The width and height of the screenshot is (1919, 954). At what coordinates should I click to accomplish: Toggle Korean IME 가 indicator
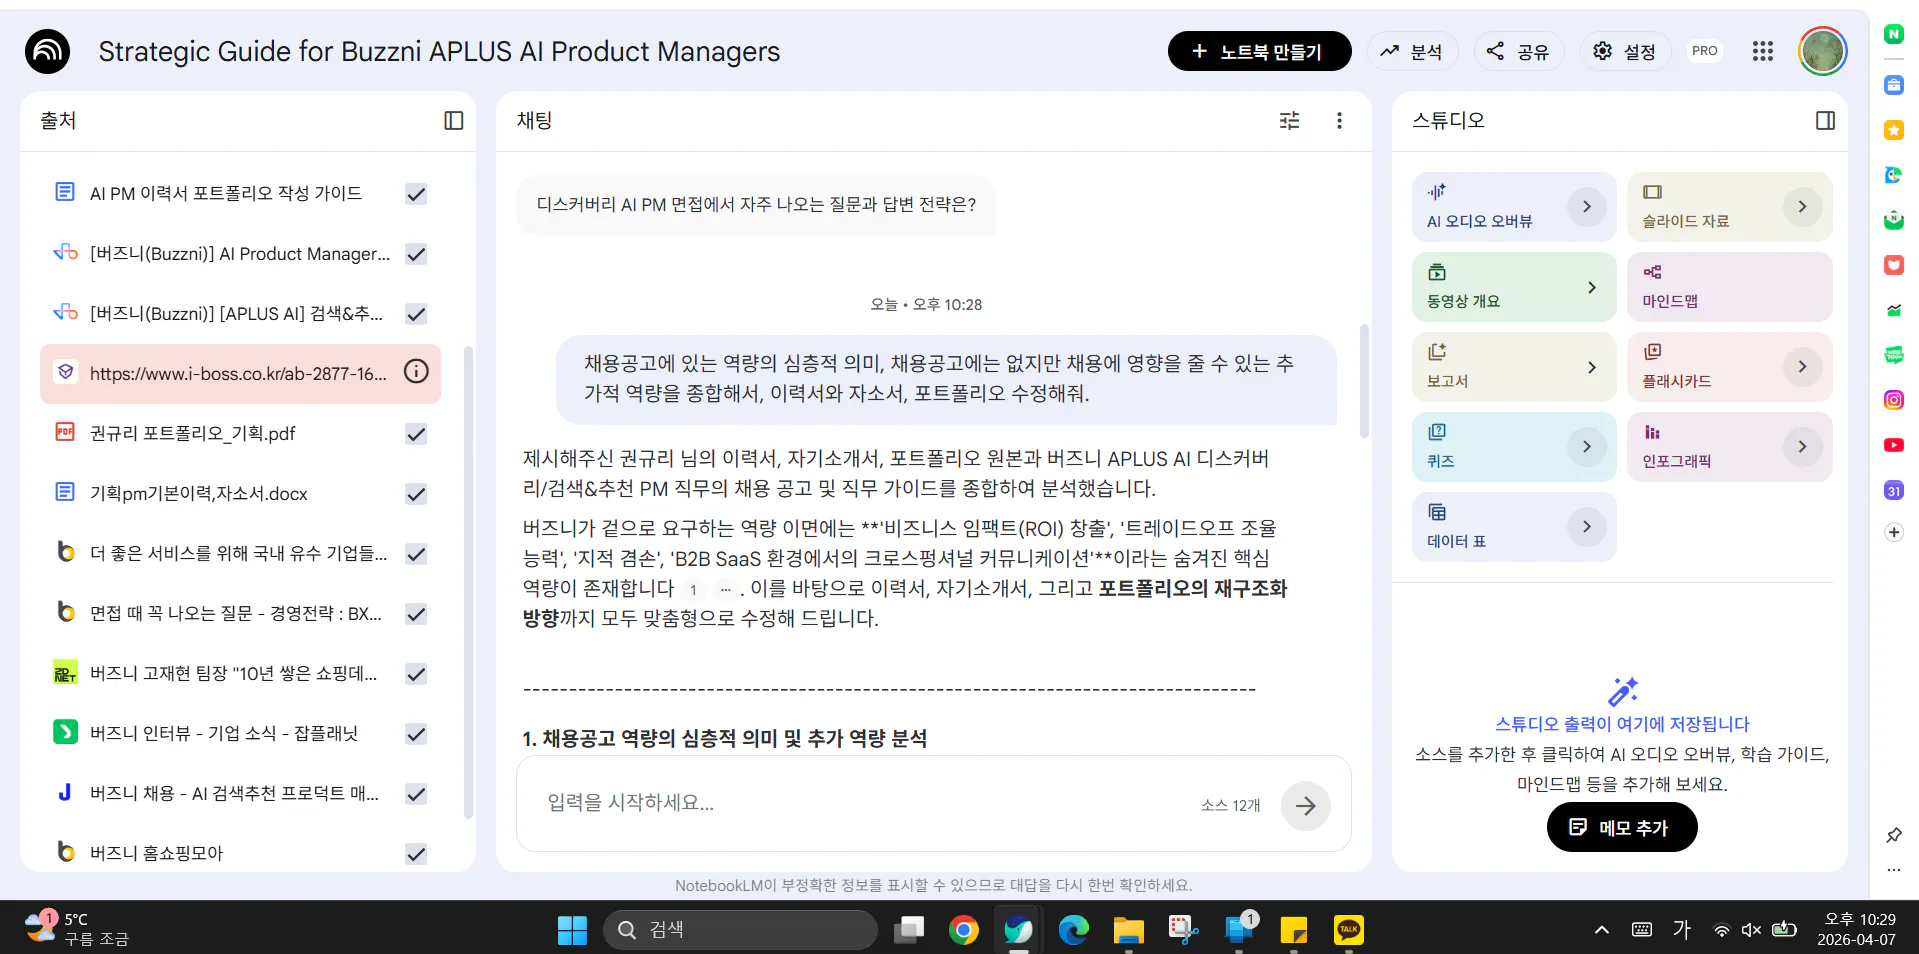tap(1682, 930)
